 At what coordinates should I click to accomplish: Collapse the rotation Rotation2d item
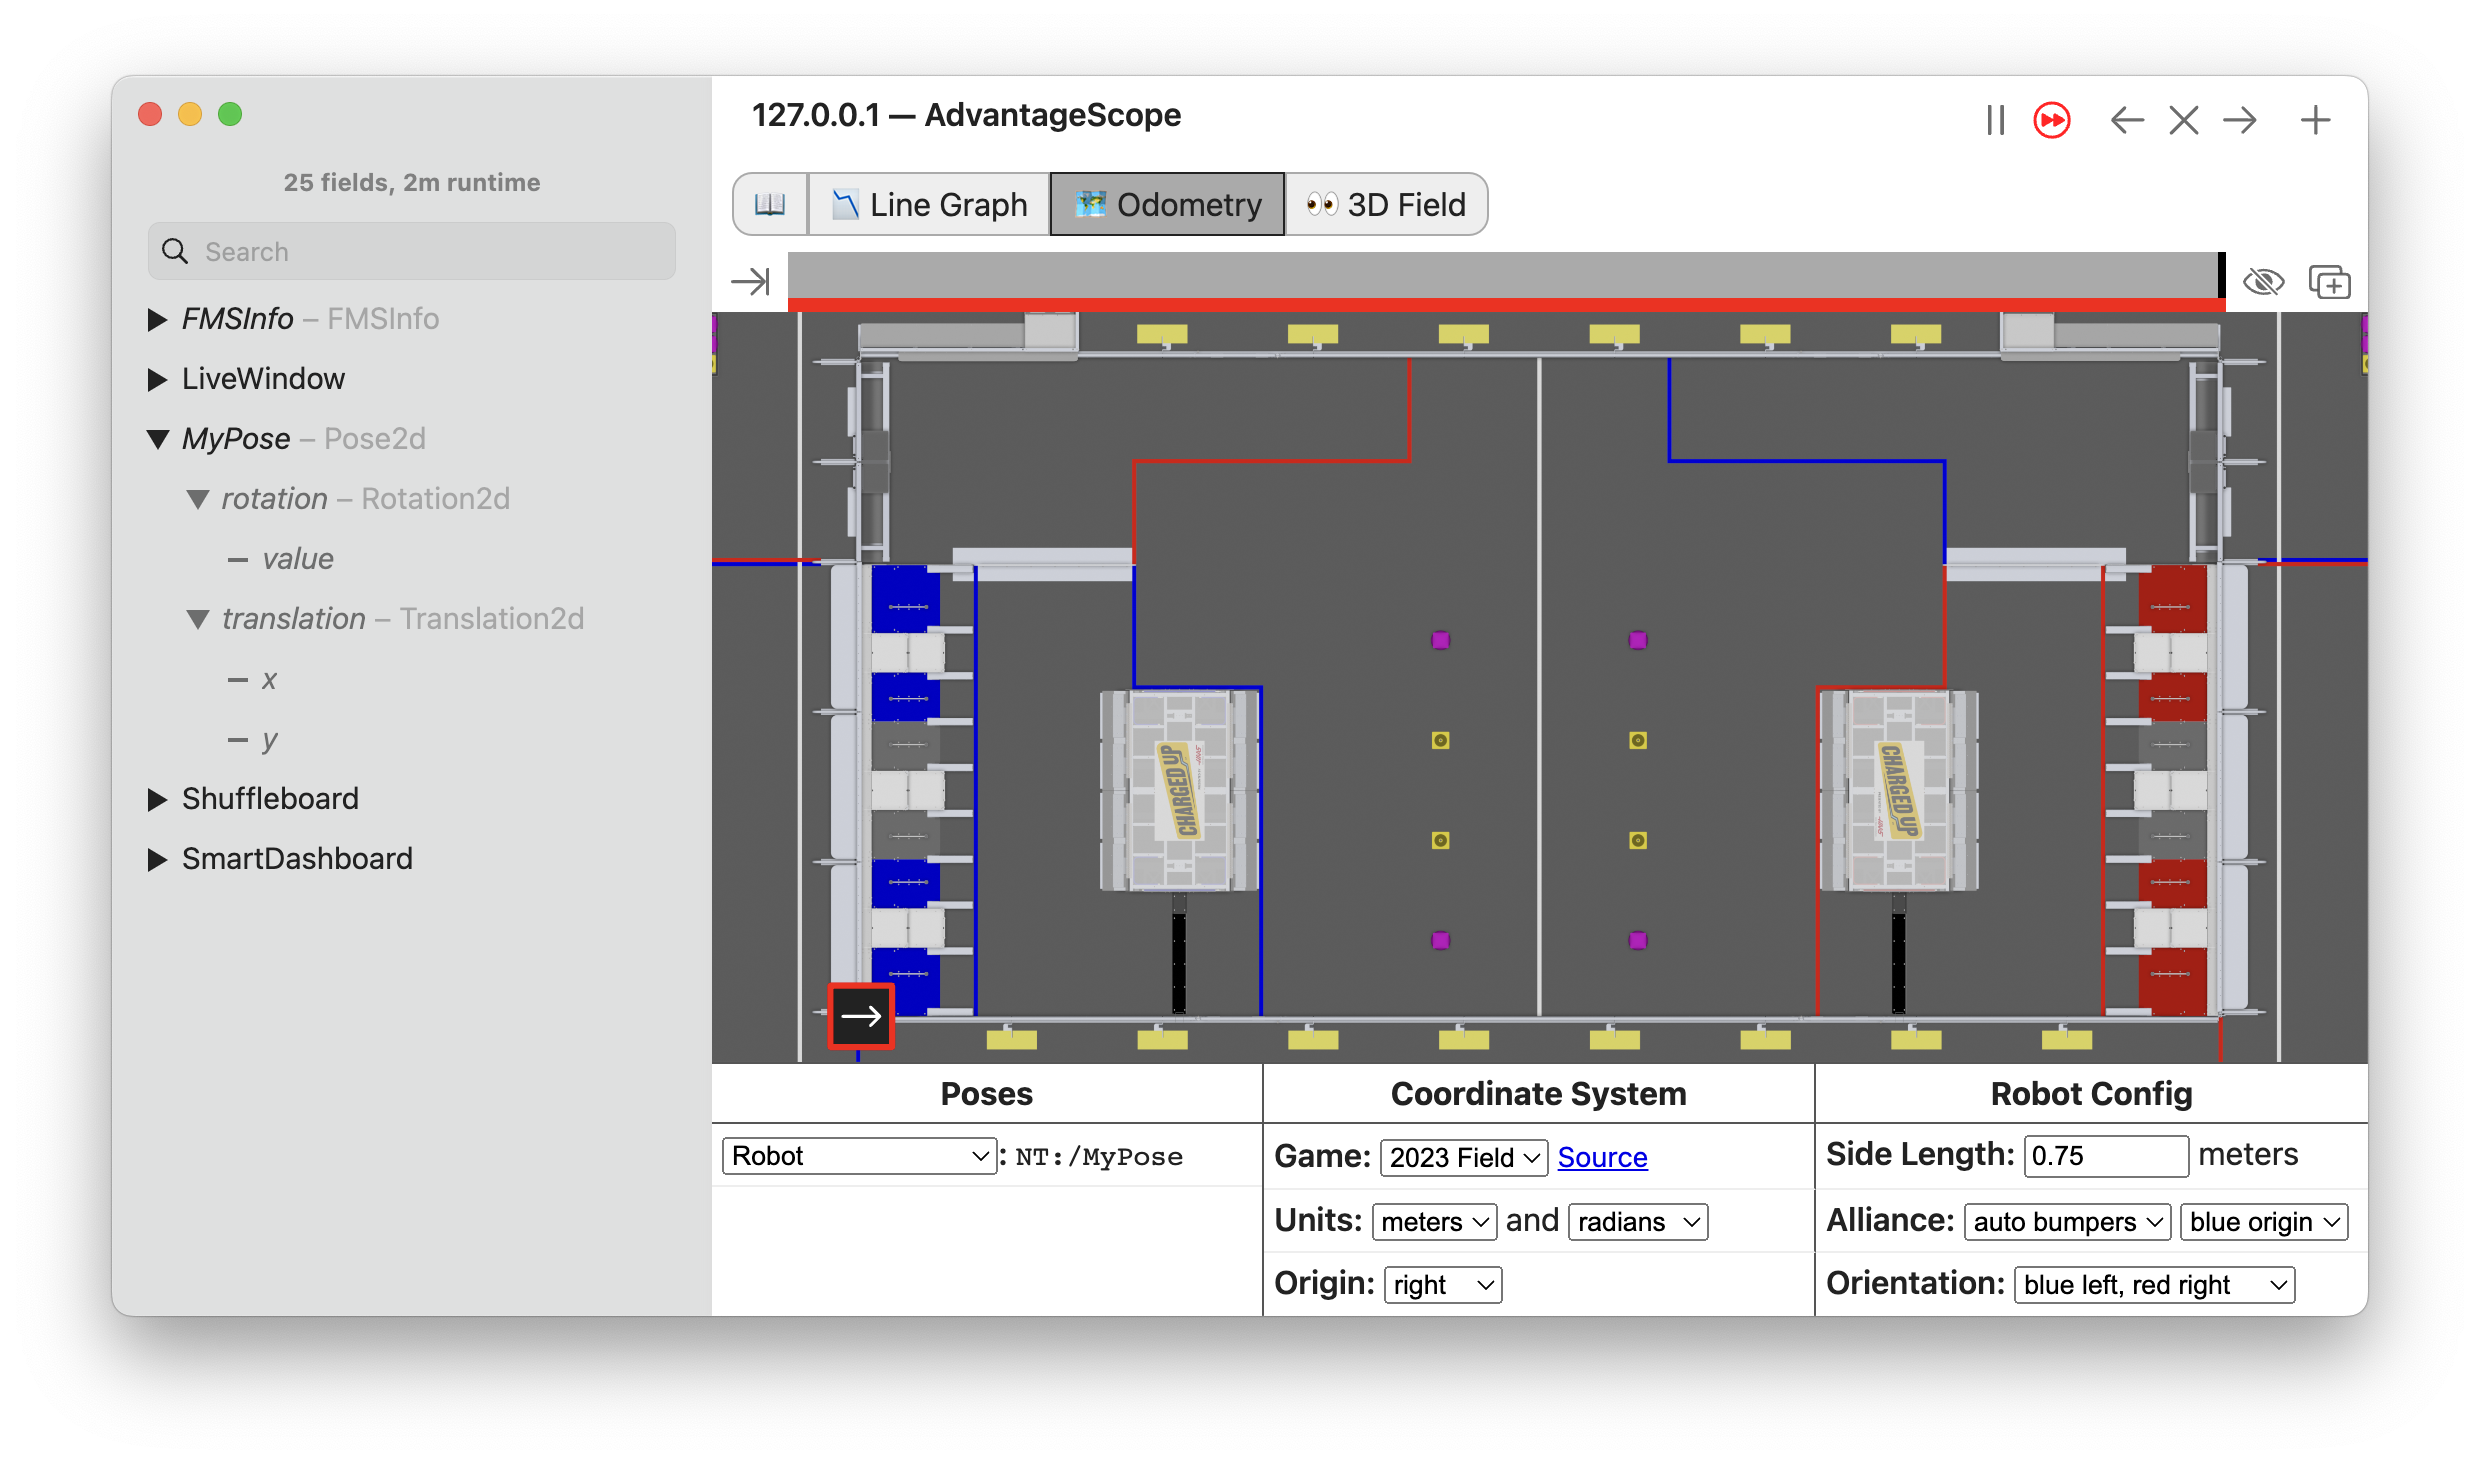[198, 499]
